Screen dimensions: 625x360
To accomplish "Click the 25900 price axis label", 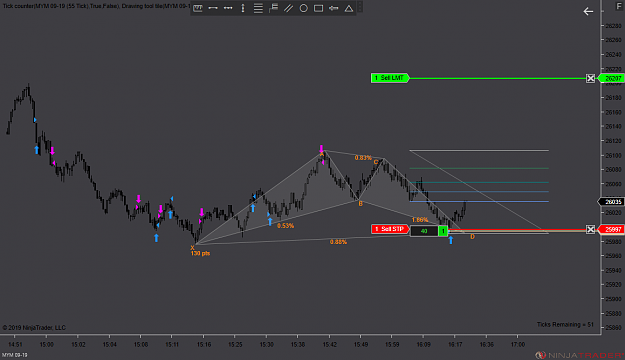I will tap(613, 299).
